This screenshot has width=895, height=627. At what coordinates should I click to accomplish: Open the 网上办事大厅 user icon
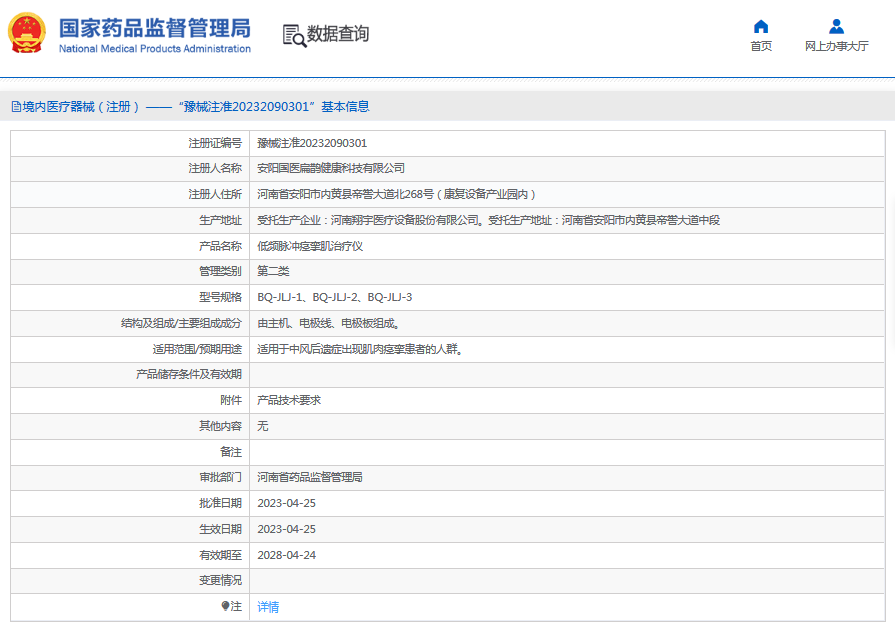point(836,26)
